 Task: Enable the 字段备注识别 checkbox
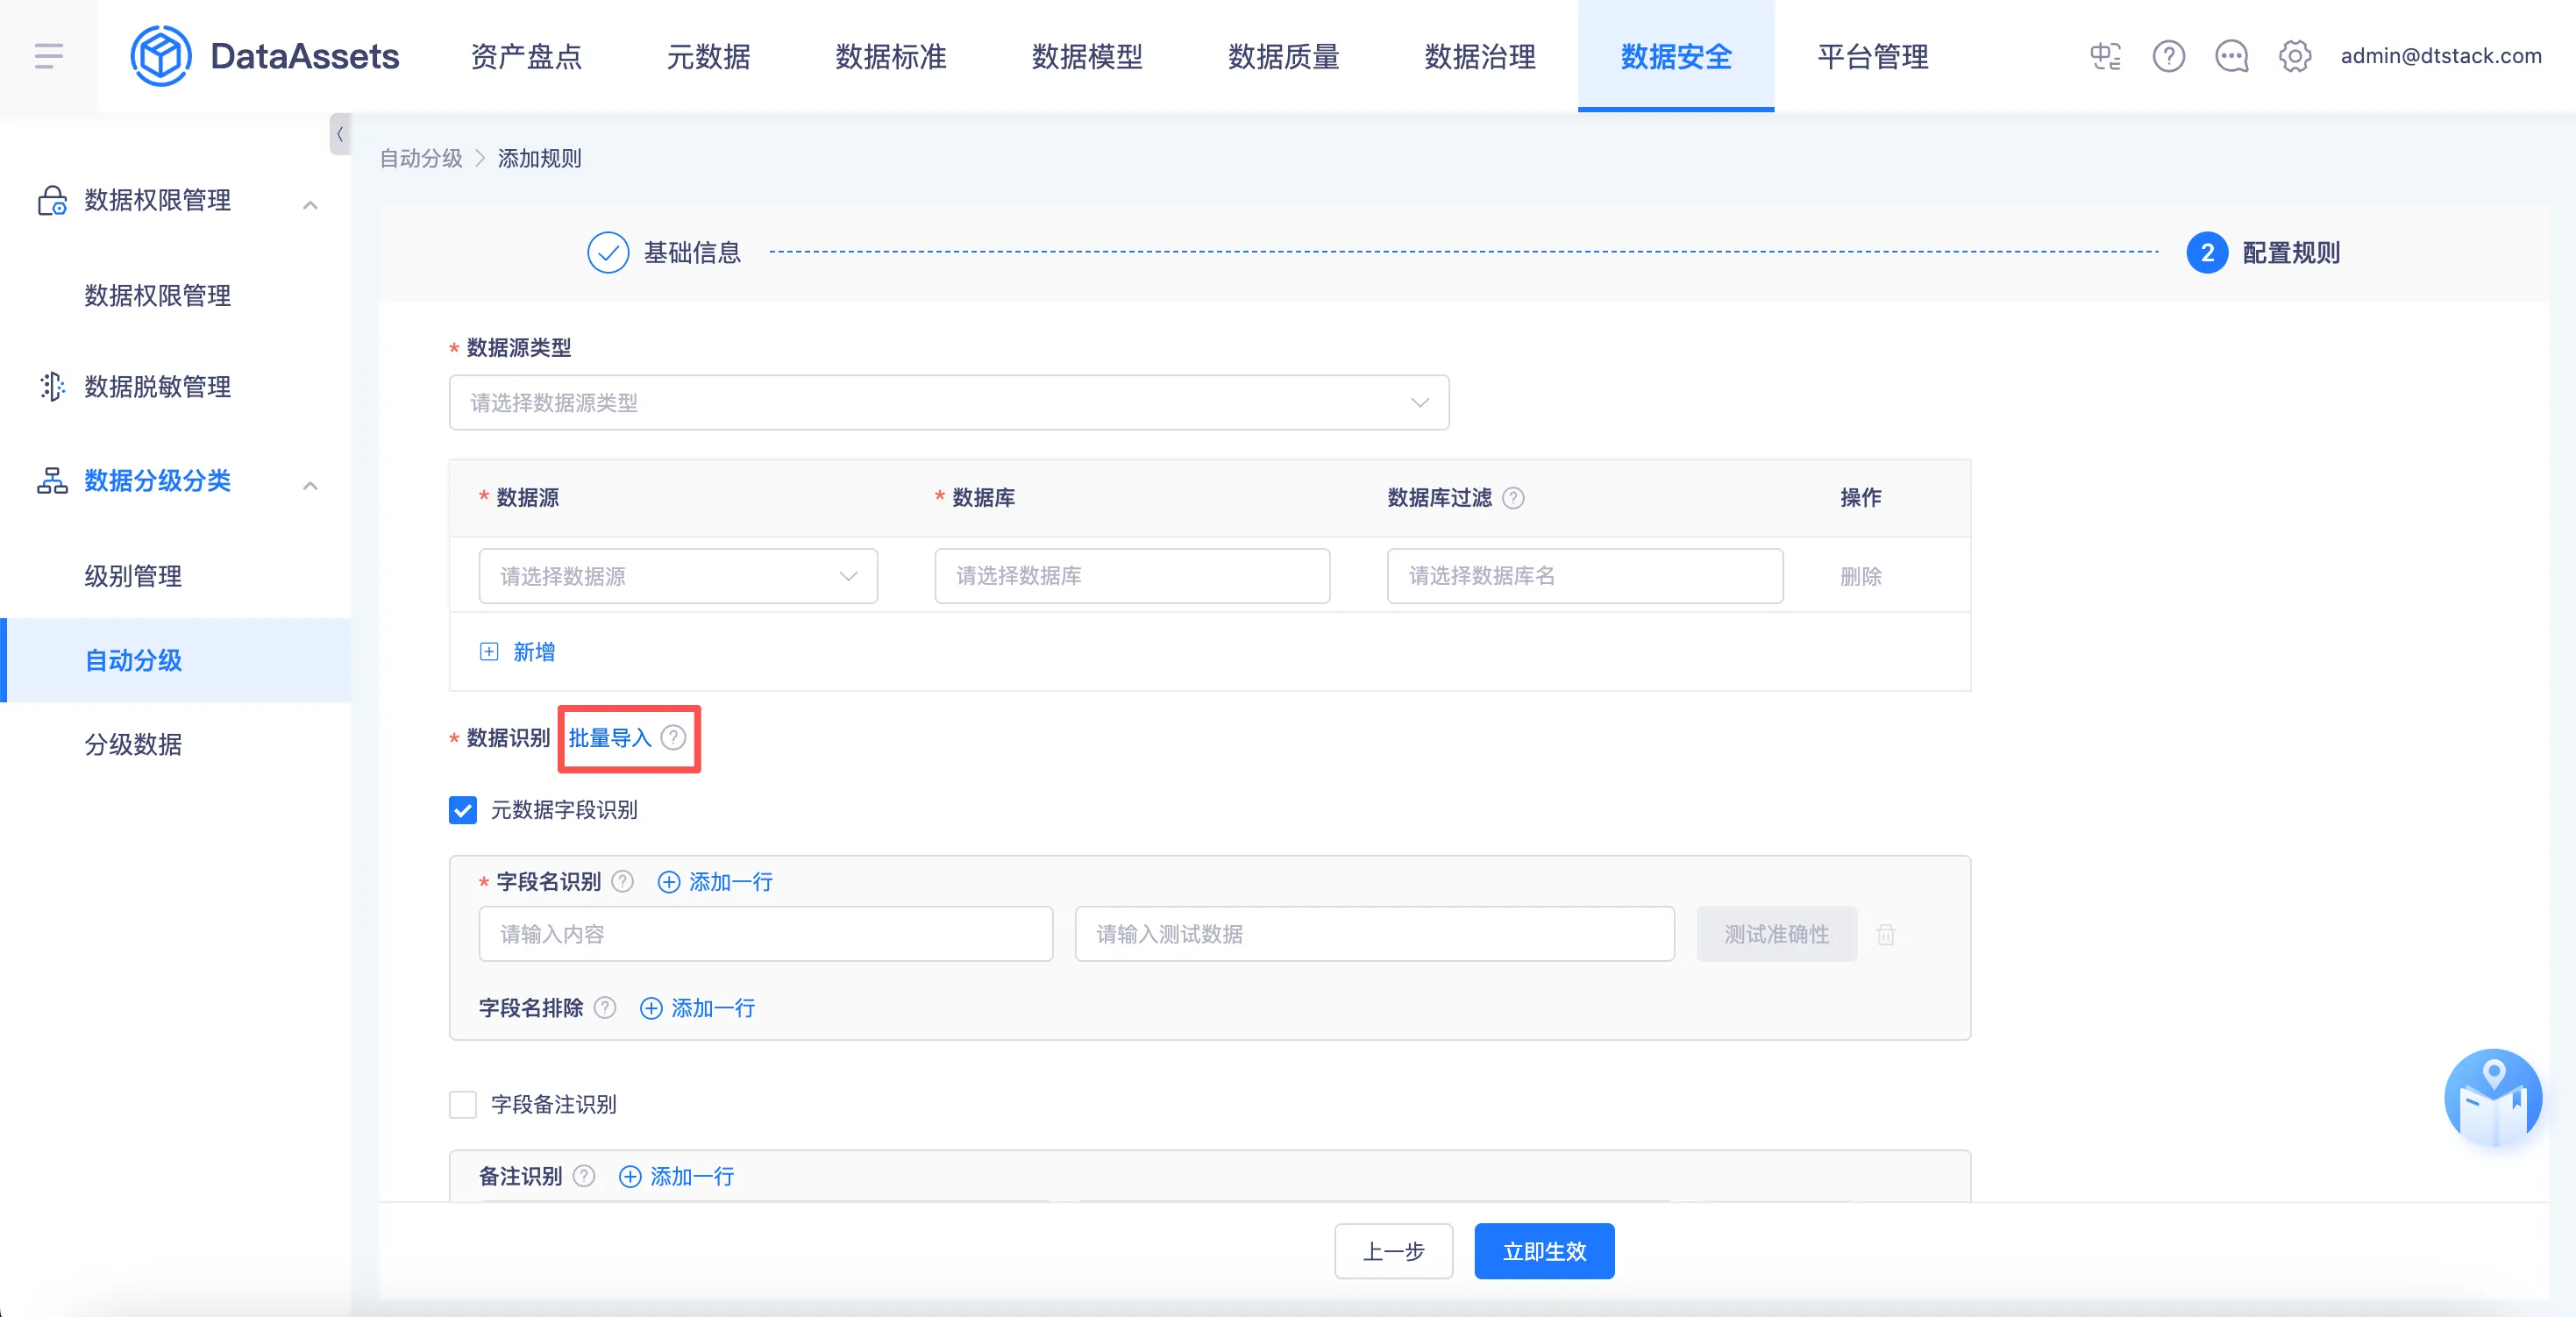(463, 1105)
